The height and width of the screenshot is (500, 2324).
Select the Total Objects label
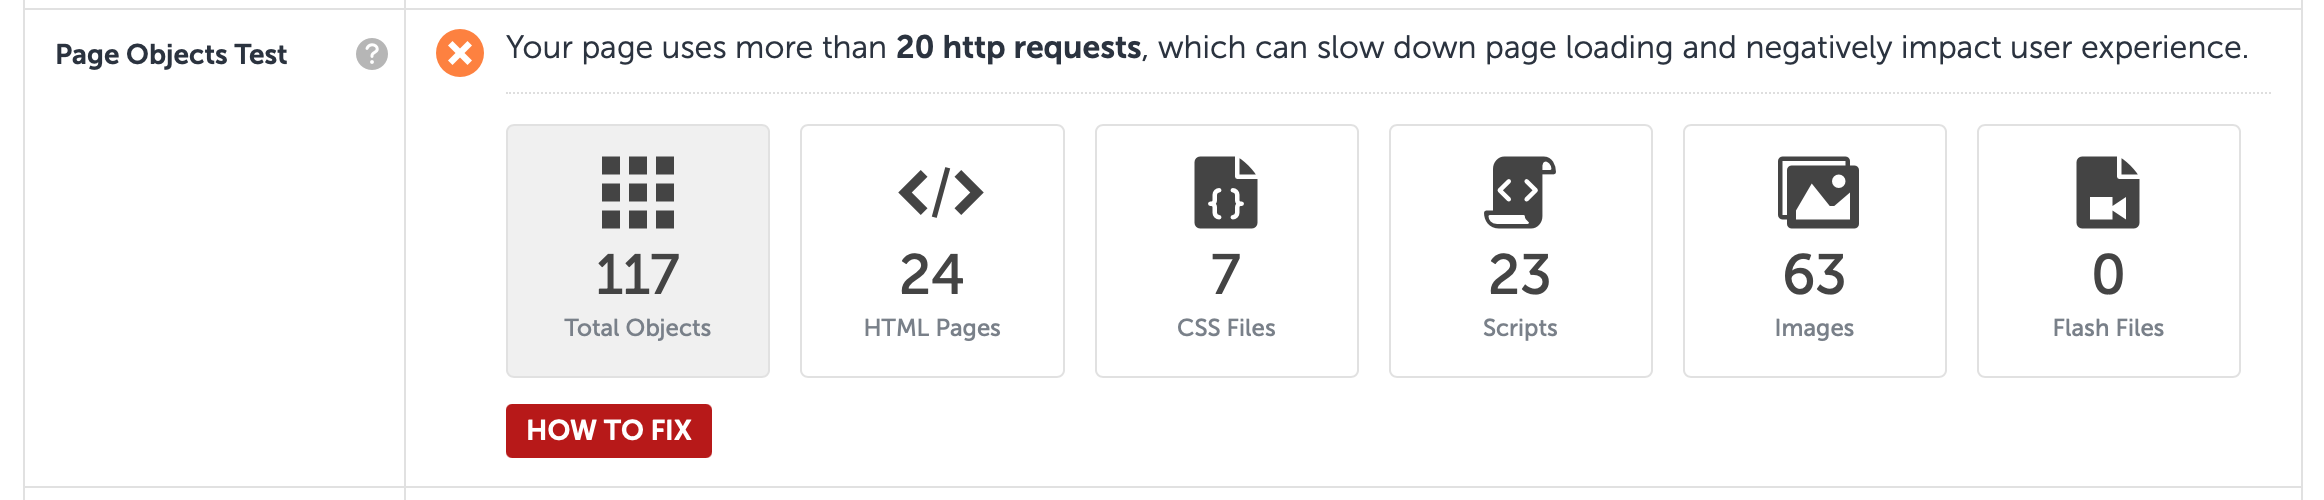pyautogui.click(x=637, y=328)
